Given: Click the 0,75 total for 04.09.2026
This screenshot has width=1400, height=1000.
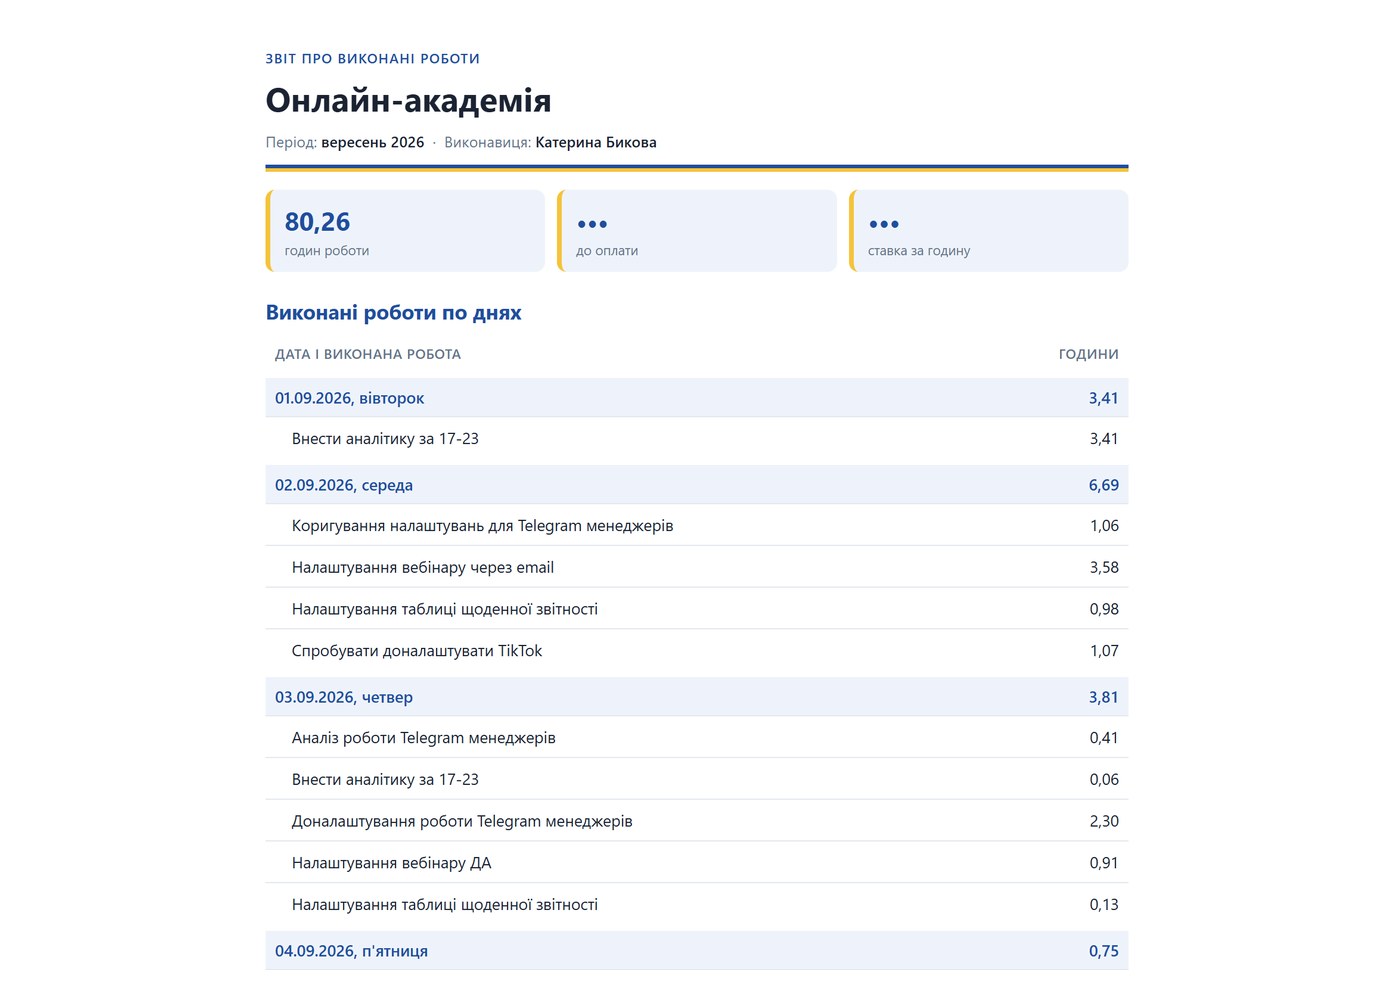Looking at the screenshot, I should 1104,951.
